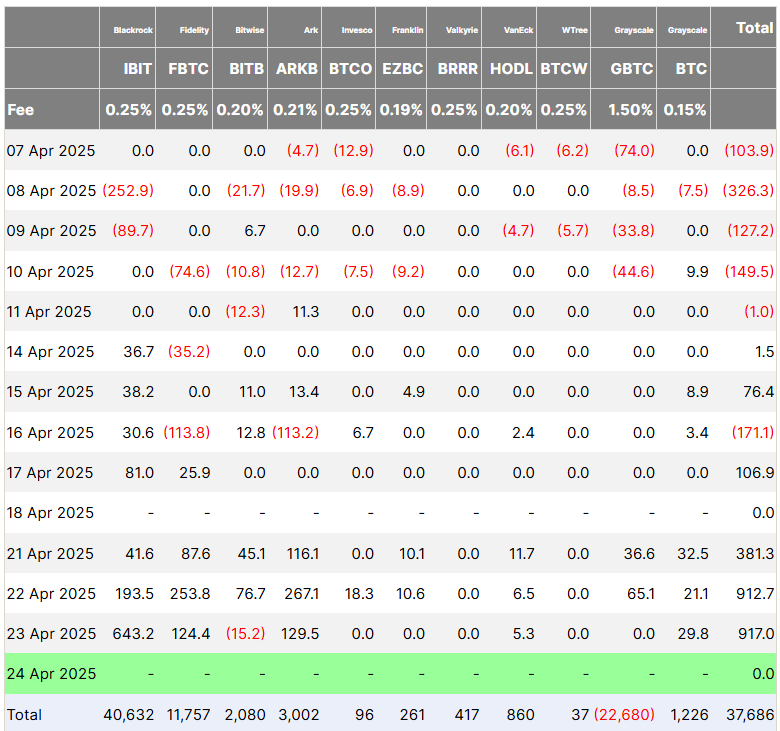The height and width of the screenshot is (731, 780).
Task: Select the GBTC ticker header
Action: 630,69
